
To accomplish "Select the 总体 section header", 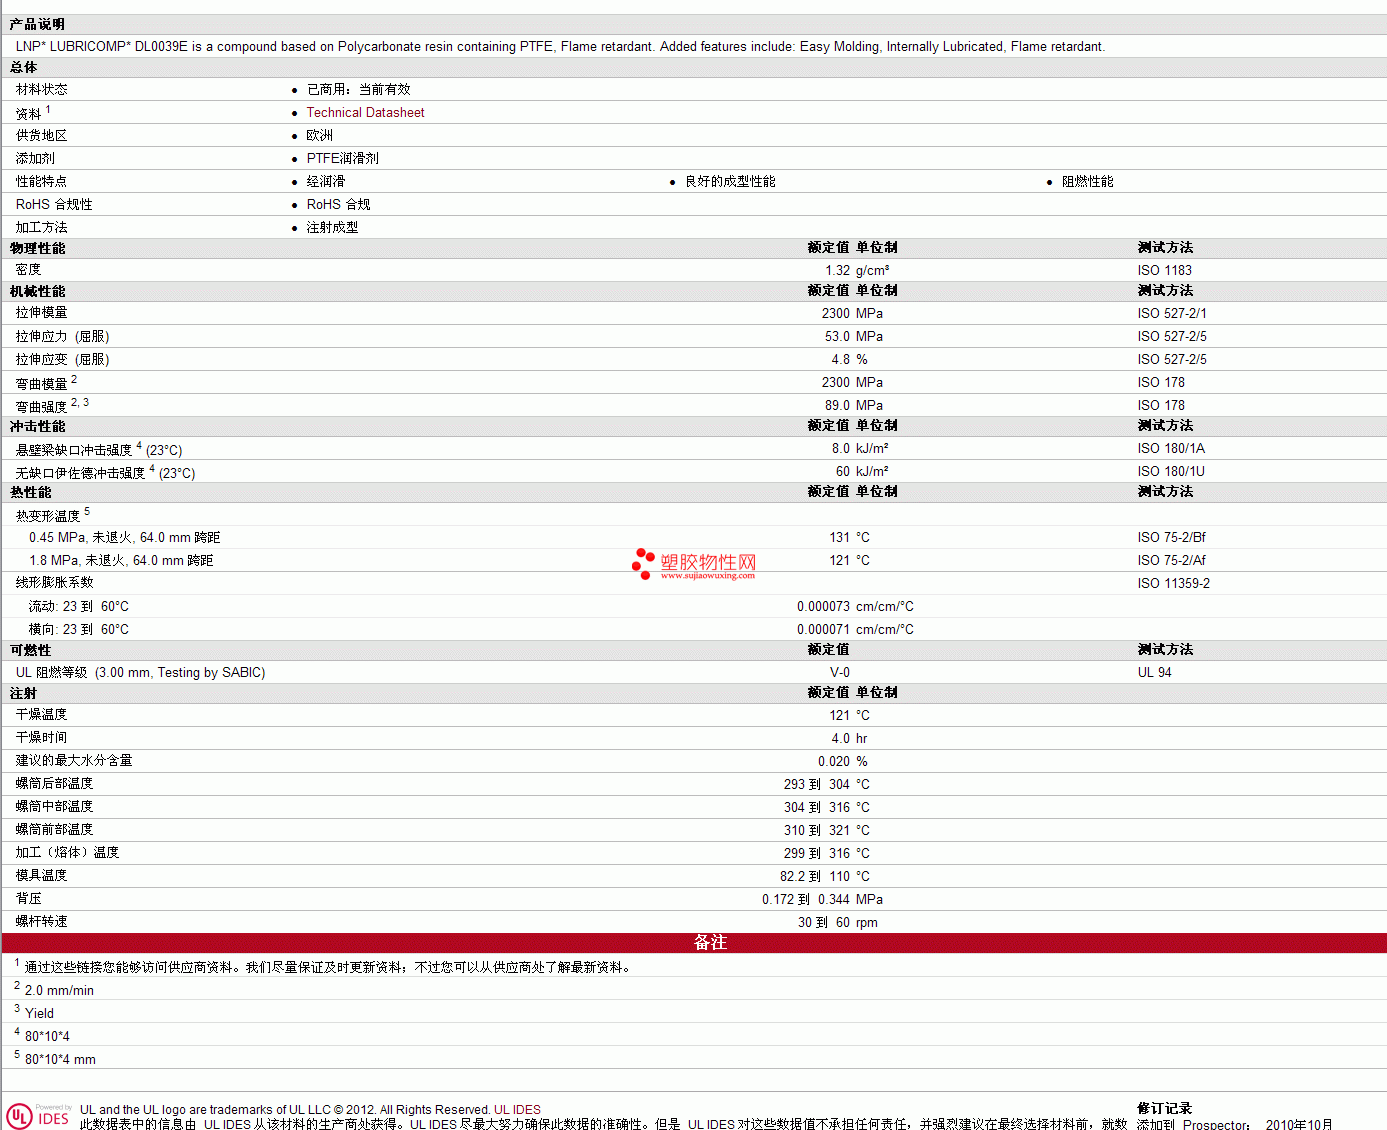I will click(24, 67).
